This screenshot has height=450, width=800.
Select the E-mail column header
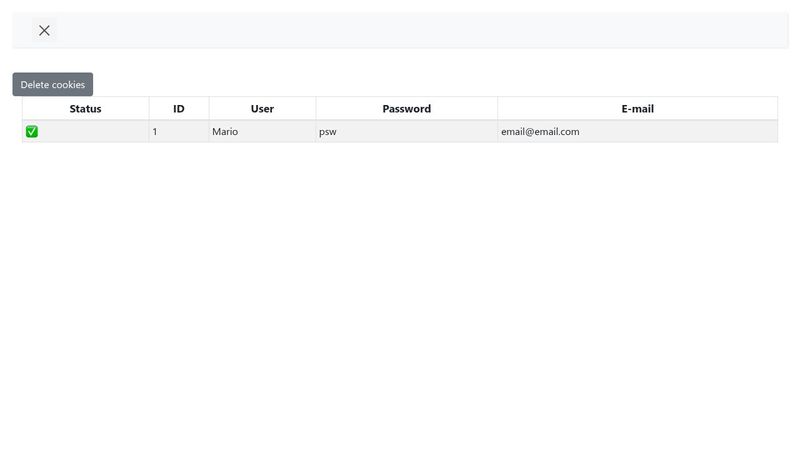click(x=637, y=108)
